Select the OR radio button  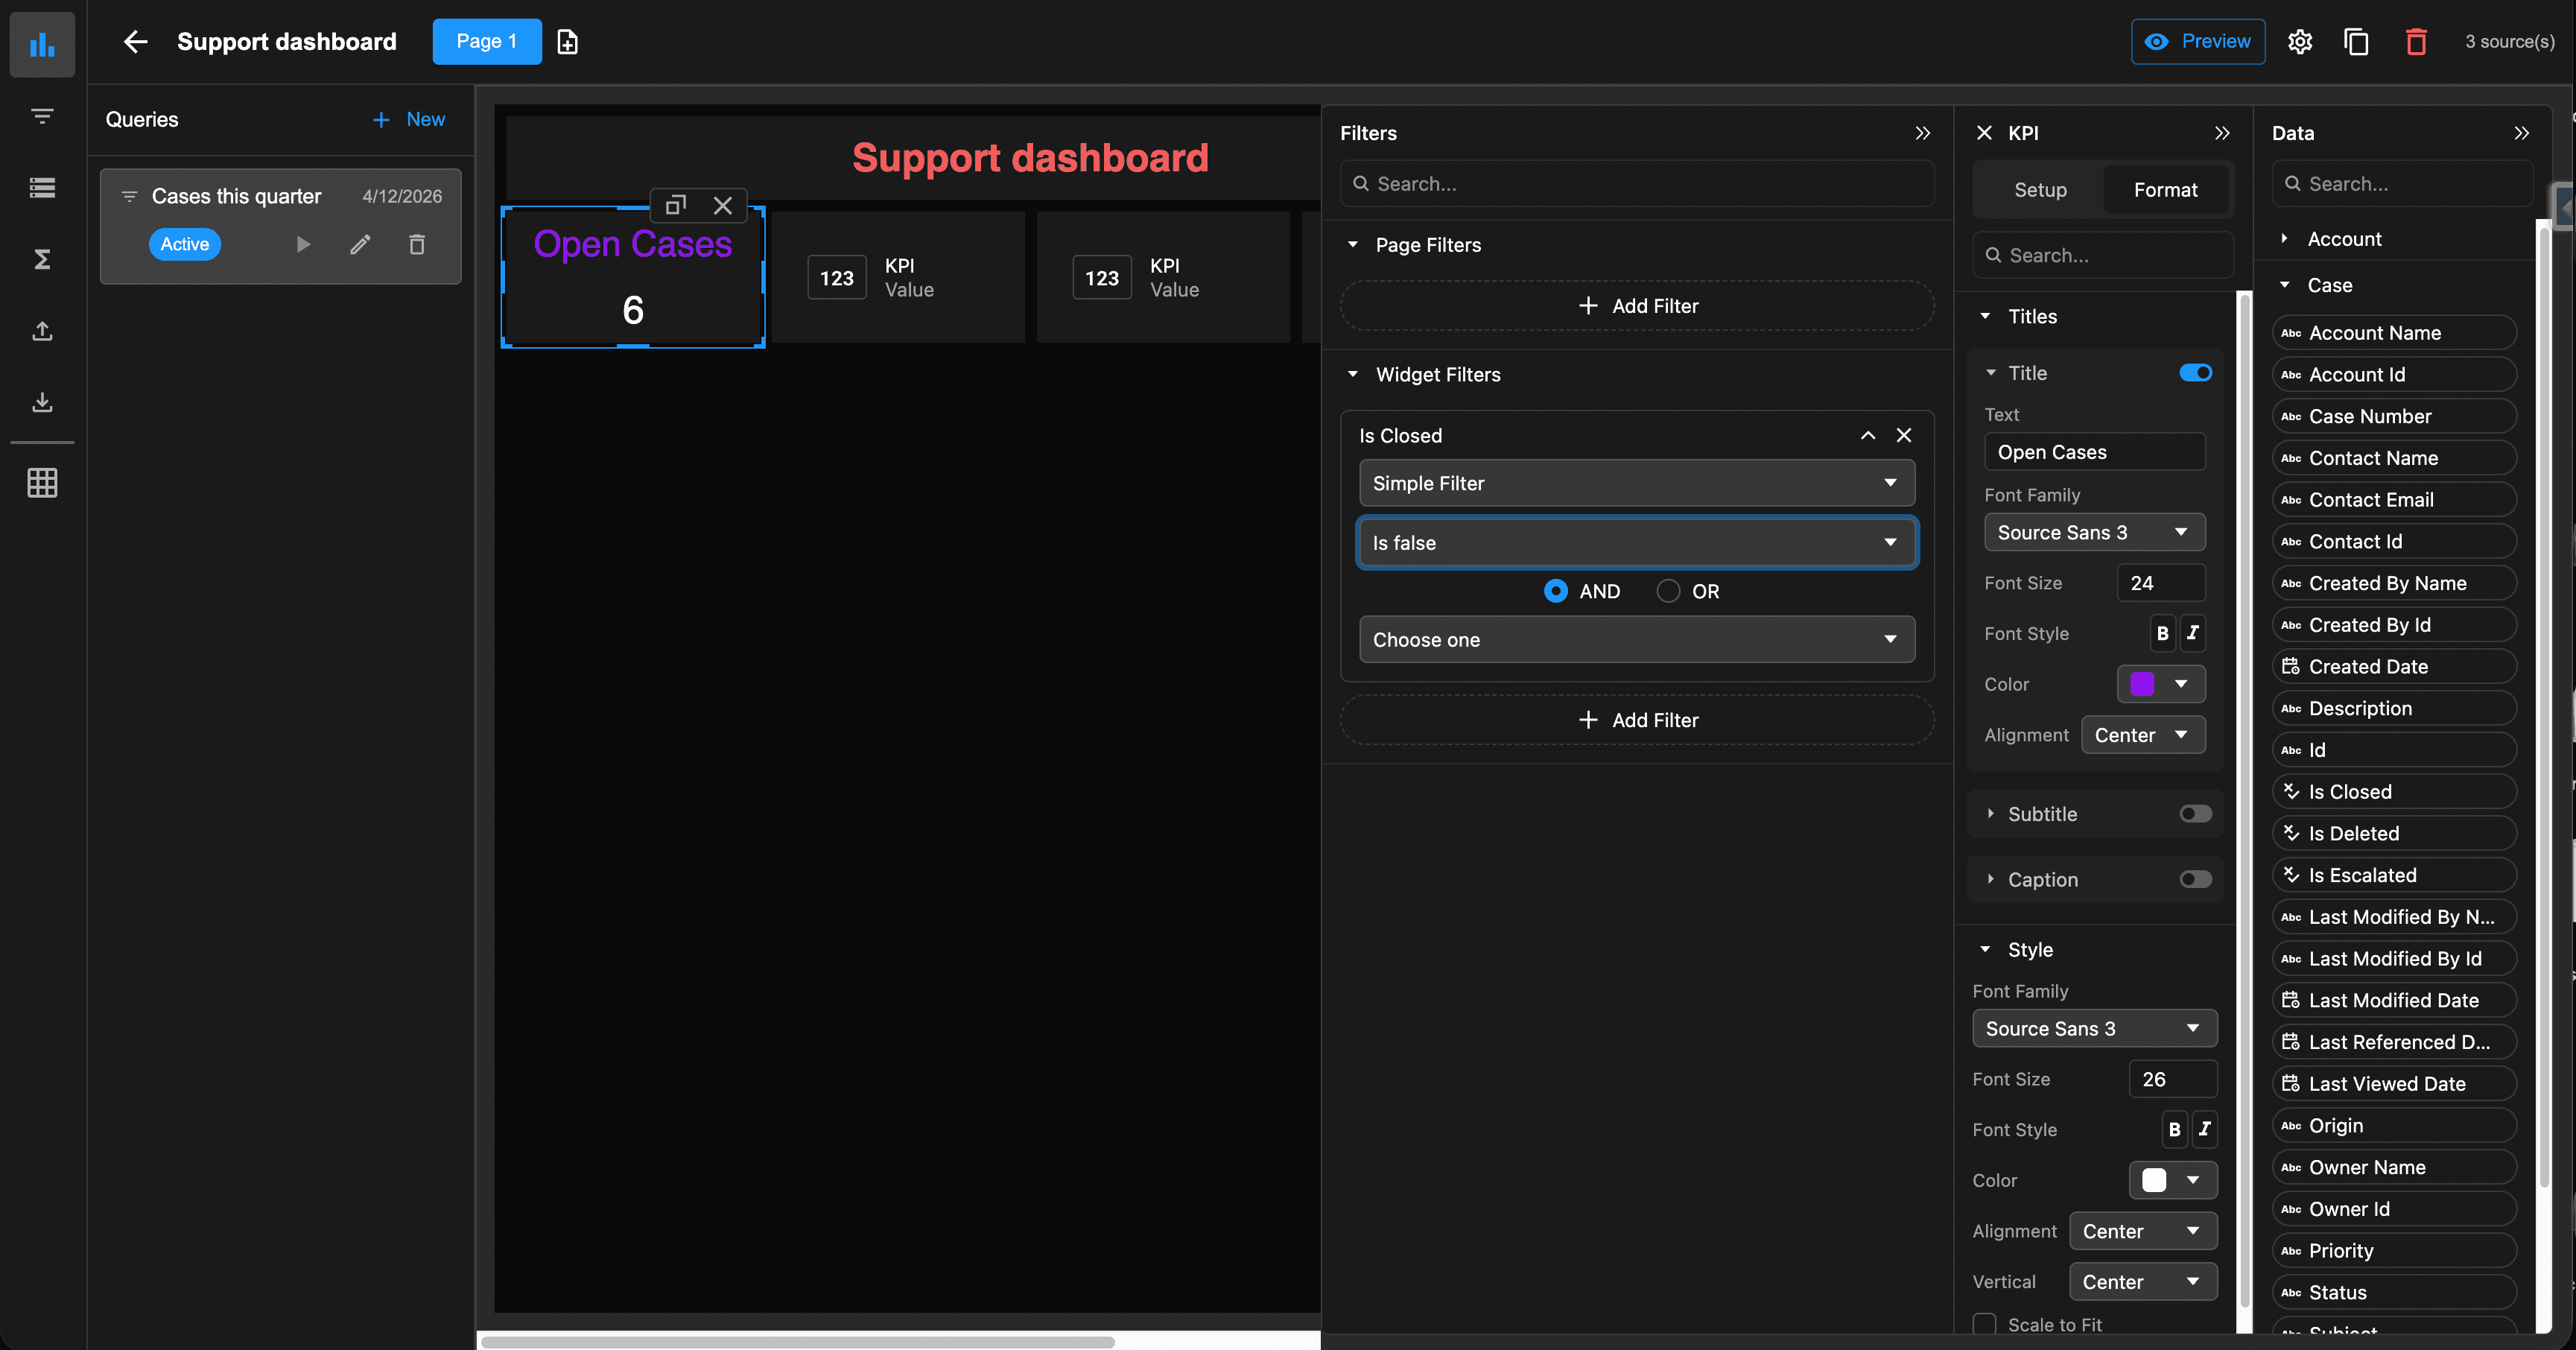1668,591
